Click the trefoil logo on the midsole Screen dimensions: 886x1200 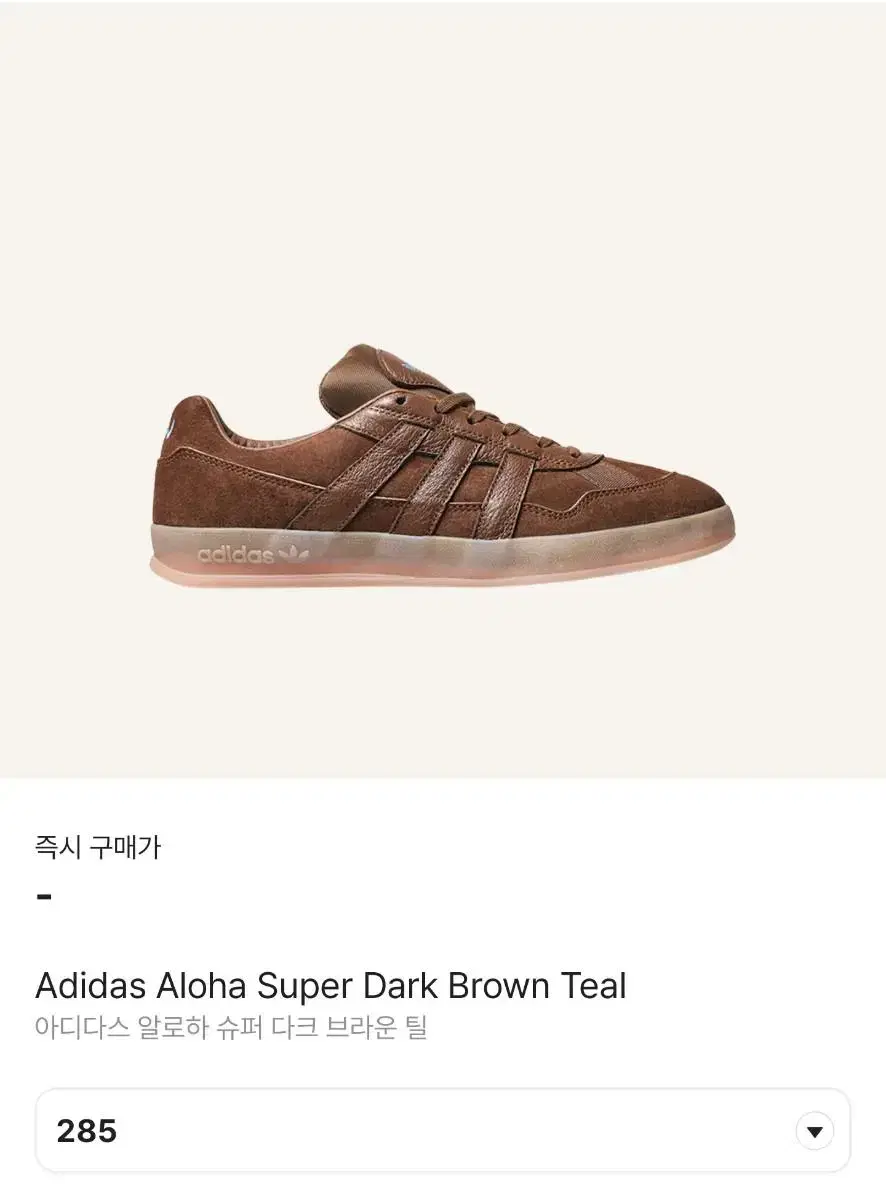coord(294,552)
